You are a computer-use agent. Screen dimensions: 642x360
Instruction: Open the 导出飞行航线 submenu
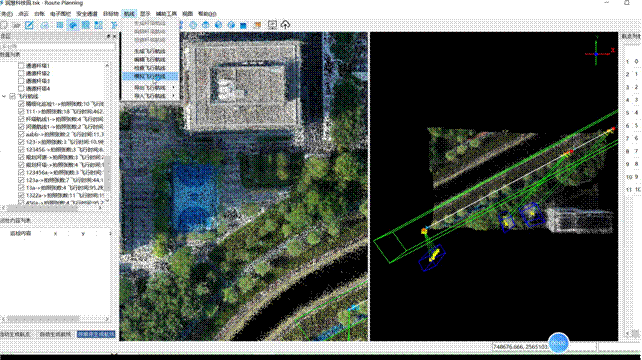click(x=150, y=88)
